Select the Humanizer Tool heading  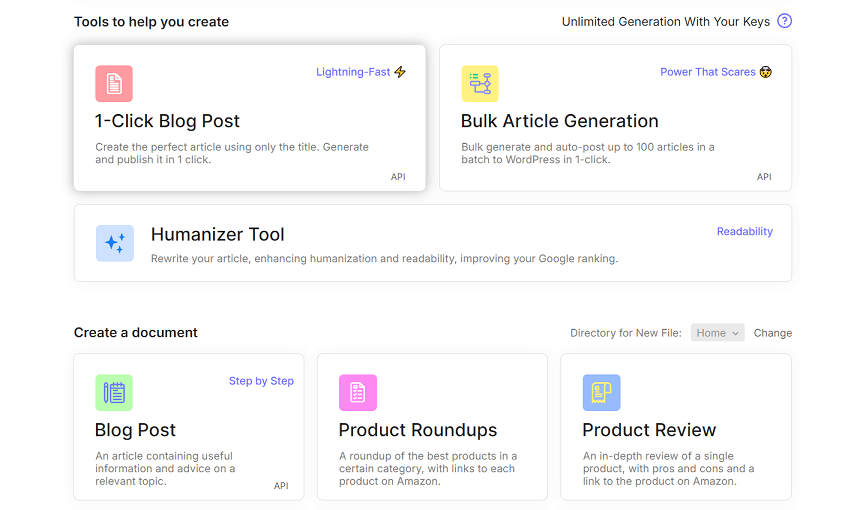pos(217,234)
